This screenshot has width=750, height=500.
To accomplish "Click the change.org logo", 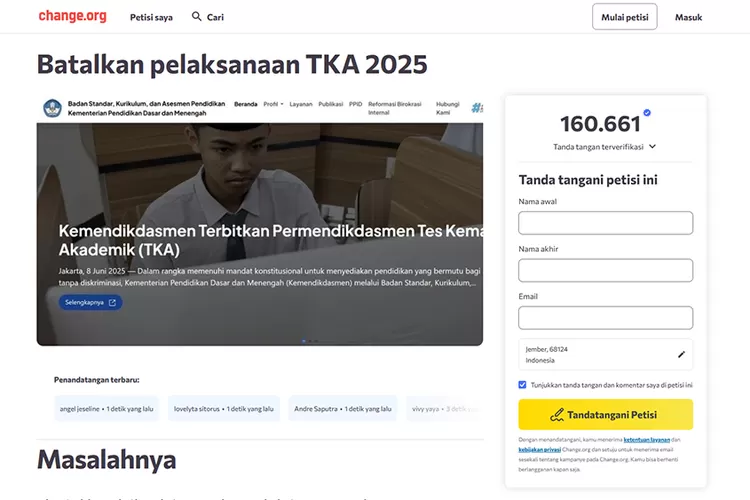I will 72,16.
